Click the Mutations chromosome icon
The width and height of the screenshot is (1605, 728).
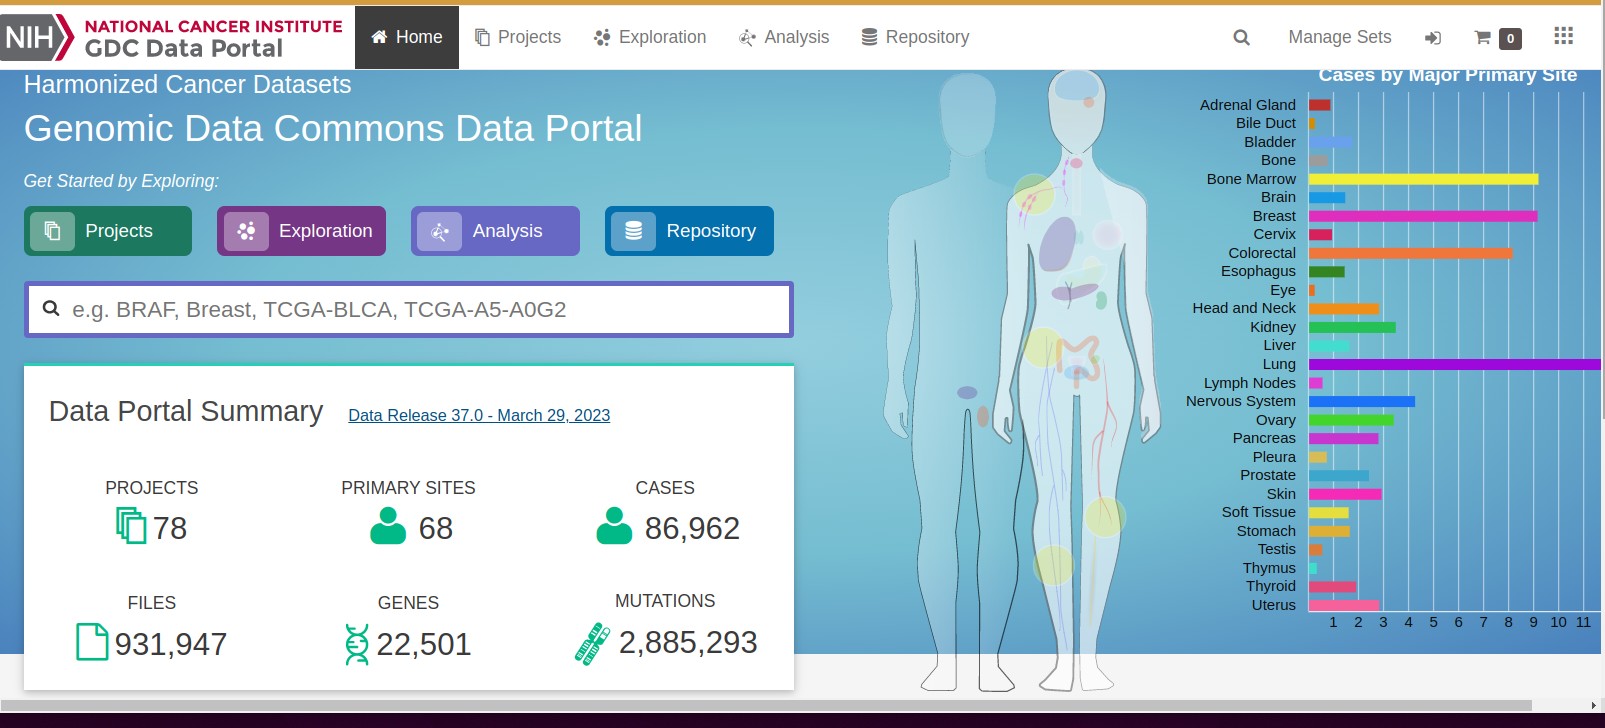click(592, 644)
